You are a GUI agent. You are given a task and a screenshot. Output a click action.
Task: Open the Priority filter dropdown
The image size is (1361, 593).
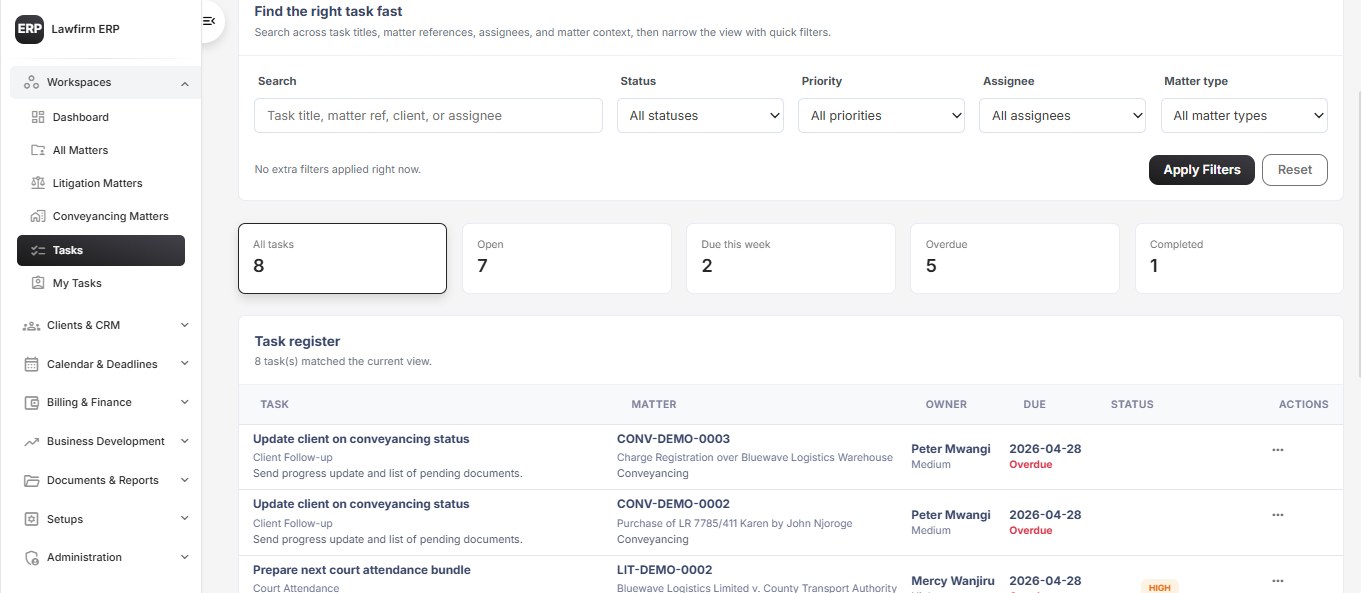tap(881, 115)
